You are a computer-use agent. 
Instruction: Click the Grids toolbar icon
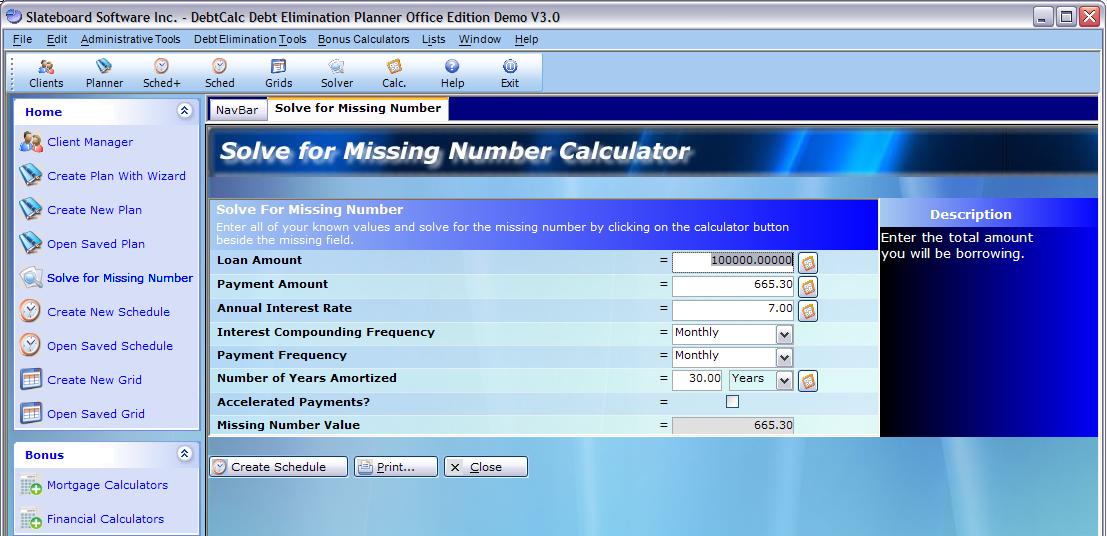point(278,73)
